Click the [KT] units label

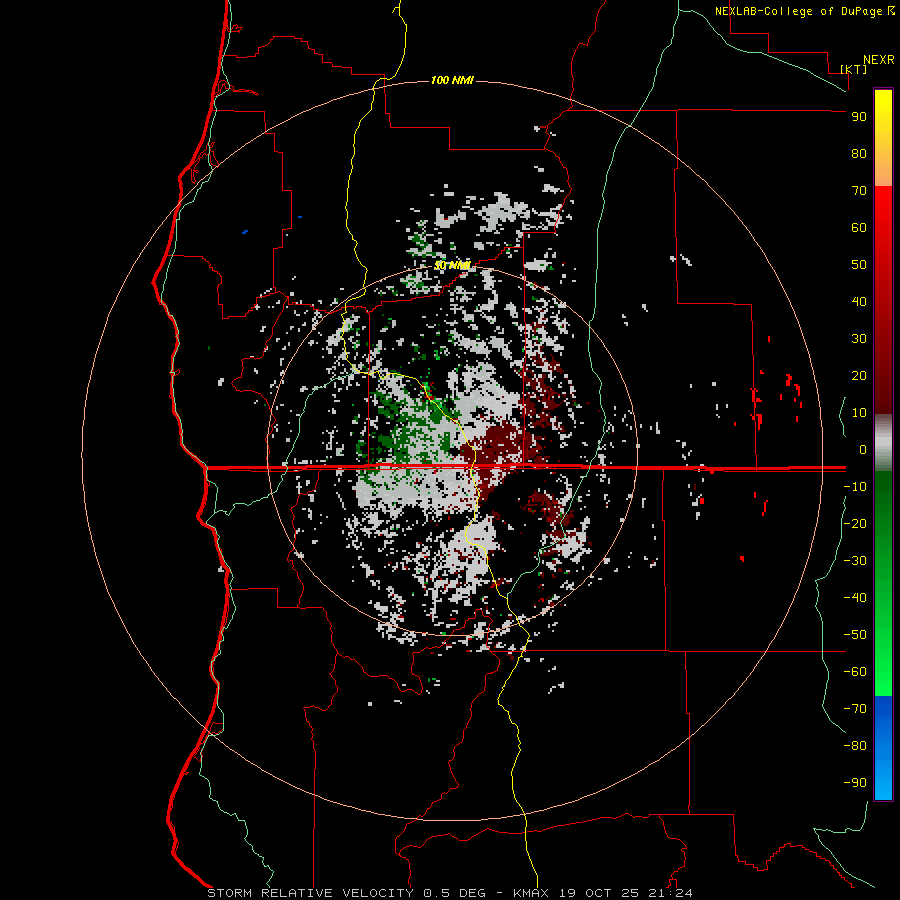[854, 69]
